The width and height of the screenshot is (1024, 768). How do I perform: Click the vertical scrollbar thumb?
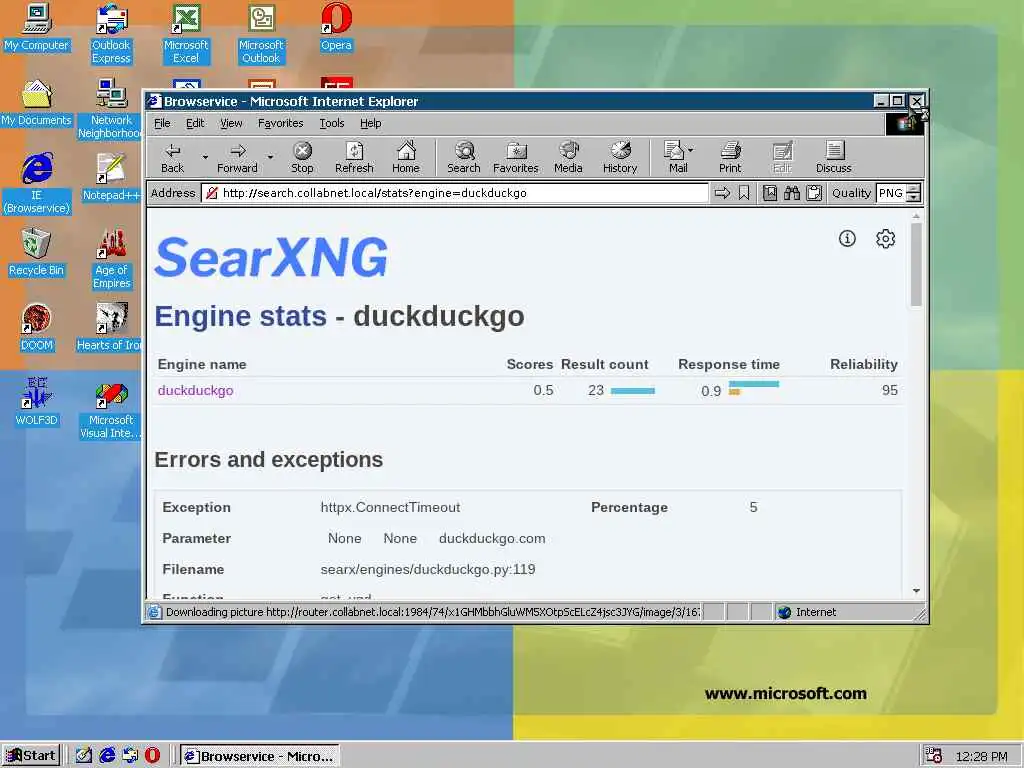916,264
